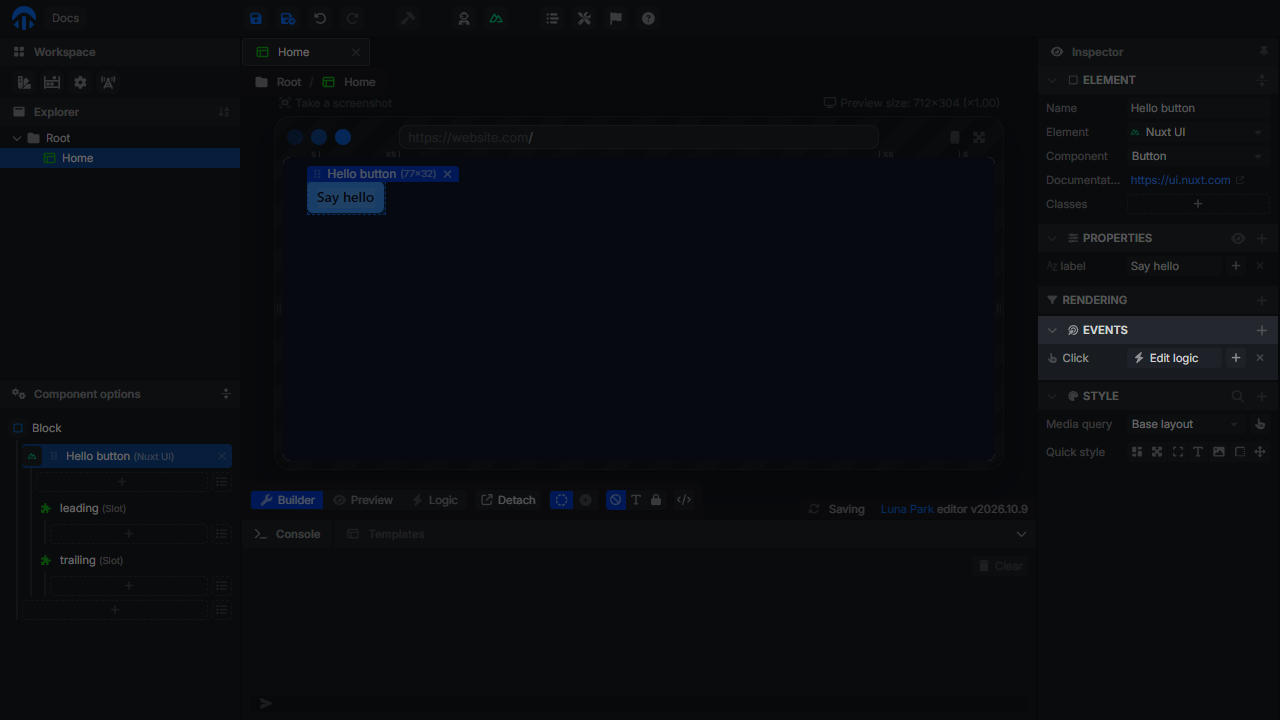Click the Name field Hello button
This screenshot has height=720, width=1280.
click(x=1197, y=108)
